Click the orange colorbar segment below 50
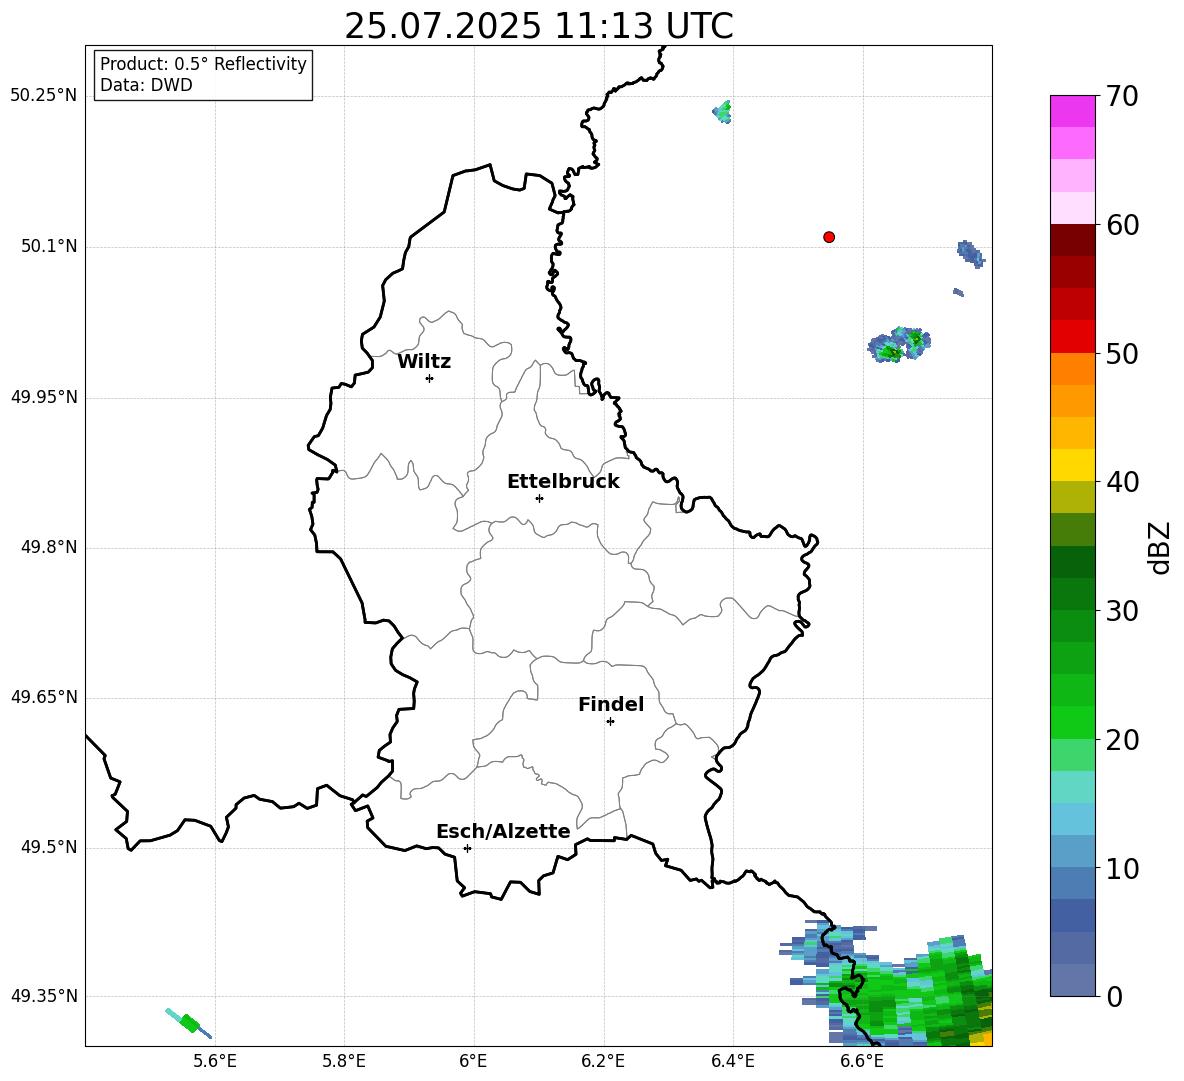This screenshot has width=1184, height=1081. [1072, 368]
